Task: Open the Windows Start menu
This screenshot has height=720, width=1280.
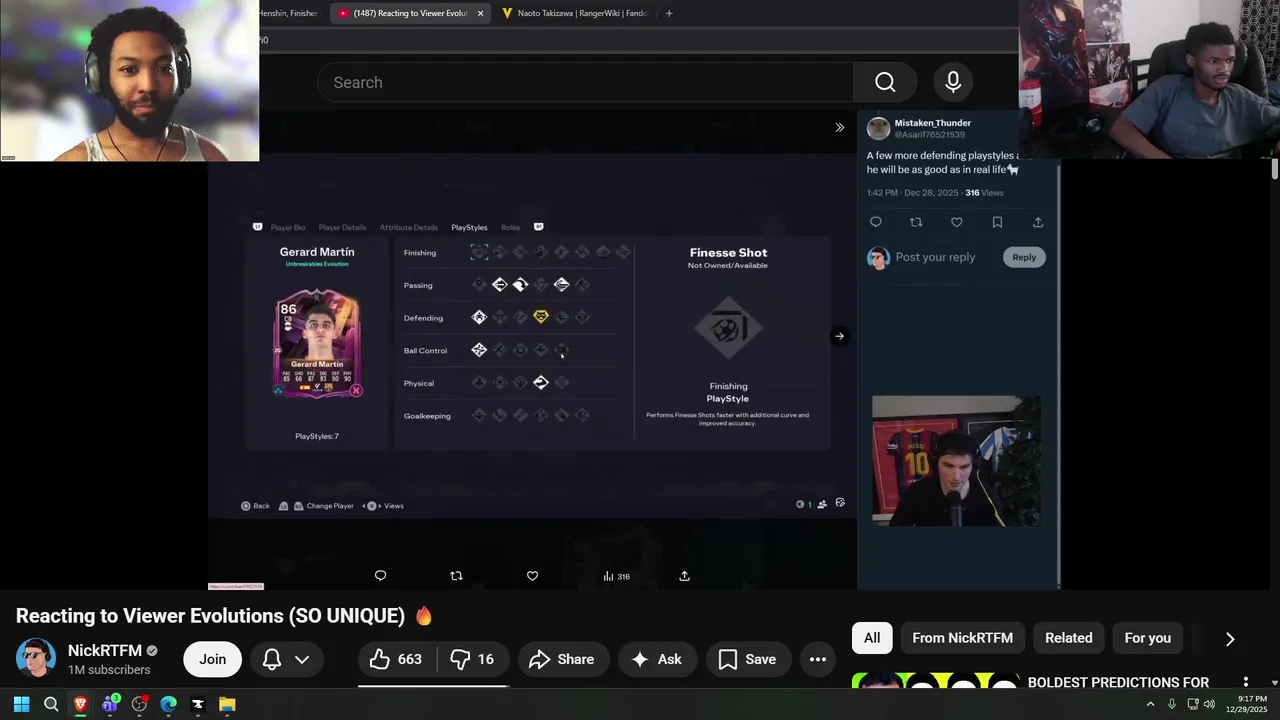Action: [x=21, y=704]
